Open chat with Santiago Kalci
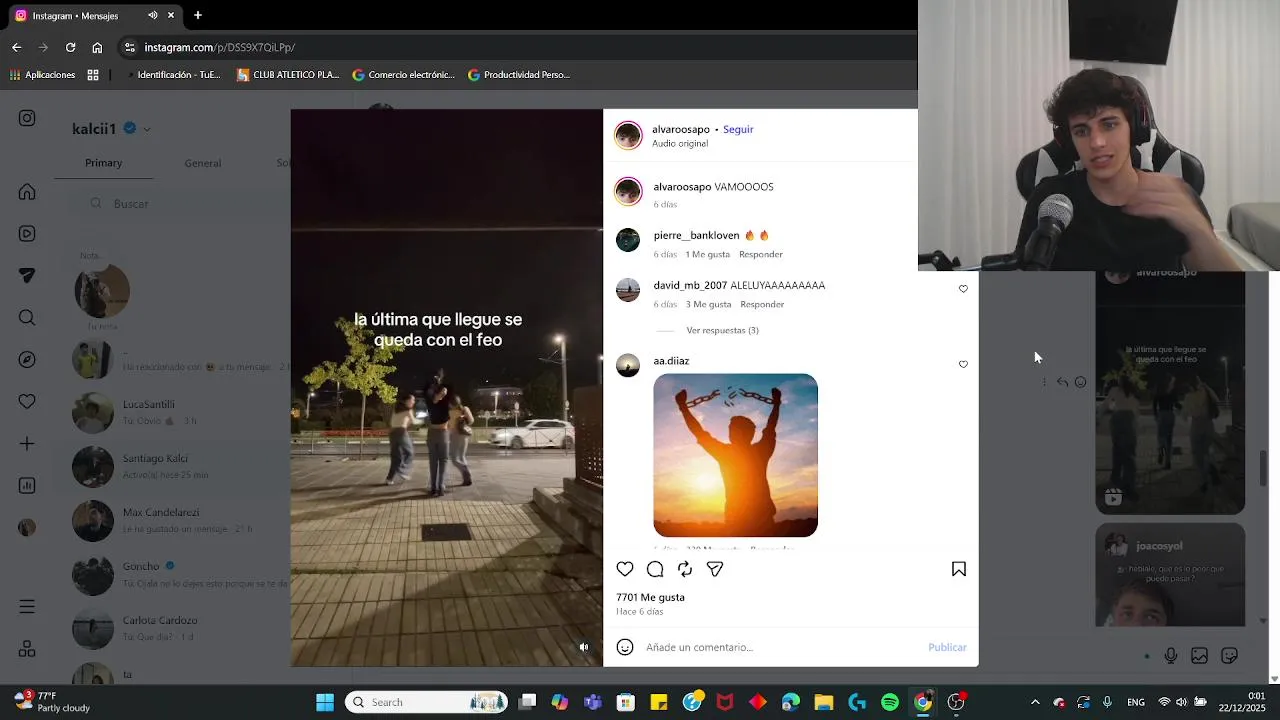Viewport: 1280px width, 720px height. pyautogui.click(x=180, y=466)
